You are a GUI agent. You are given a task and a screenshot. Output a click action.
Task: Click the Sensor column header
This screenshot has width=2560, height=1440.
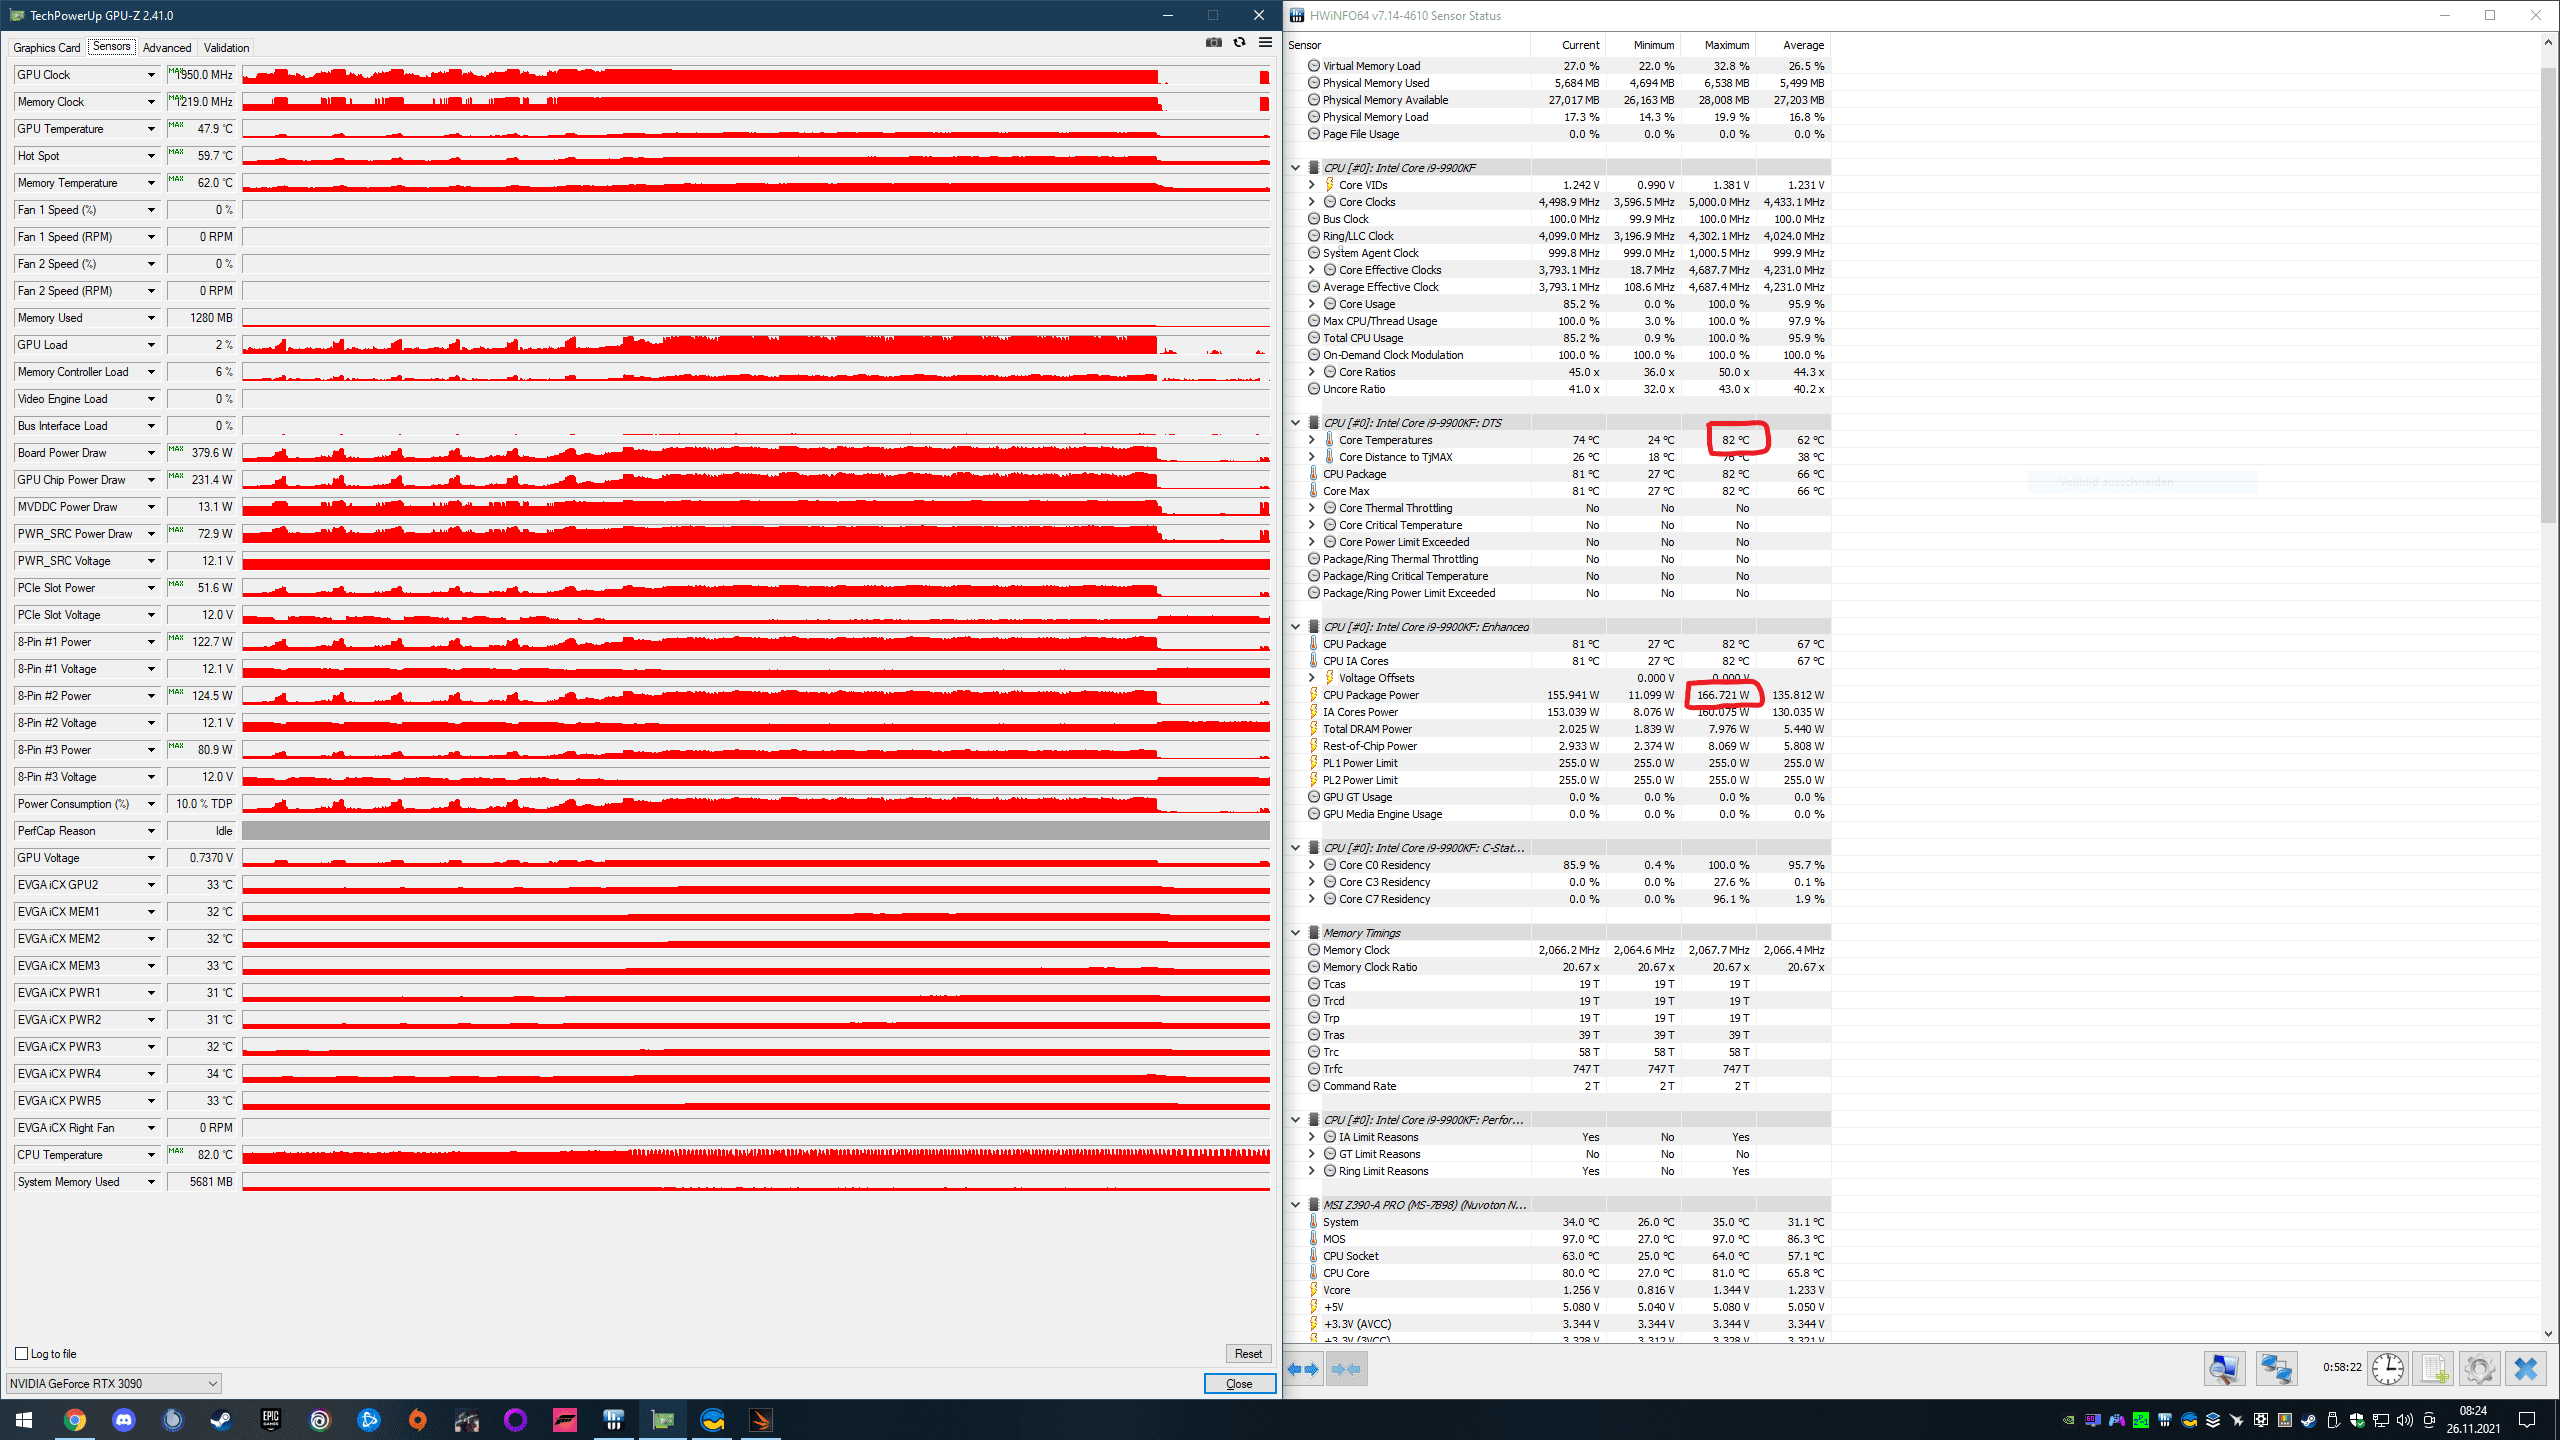click(1407, 45)
